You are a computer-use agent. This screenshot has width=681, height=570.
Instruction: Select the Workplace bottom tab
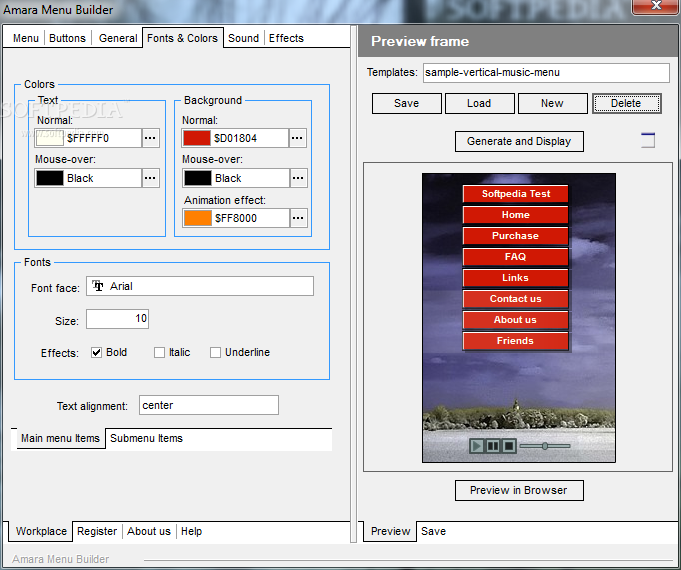tap(41, 531)
